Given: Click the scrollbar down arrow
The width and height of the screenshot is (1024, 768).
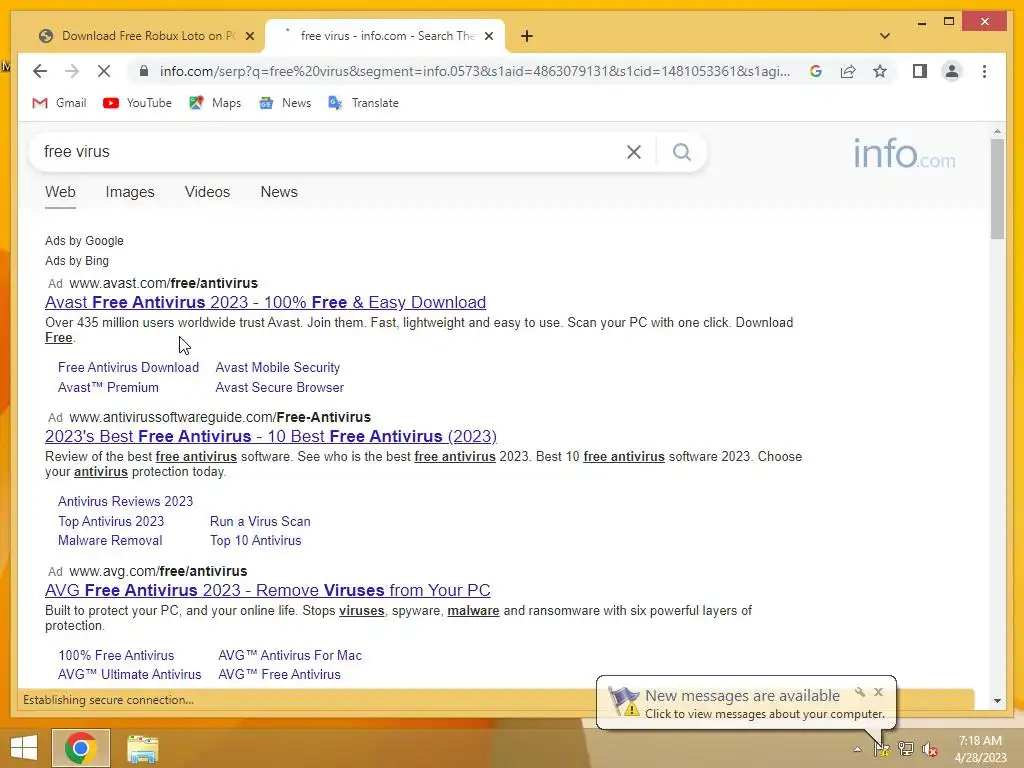Looking at the screenshot, I should point(997,701).
